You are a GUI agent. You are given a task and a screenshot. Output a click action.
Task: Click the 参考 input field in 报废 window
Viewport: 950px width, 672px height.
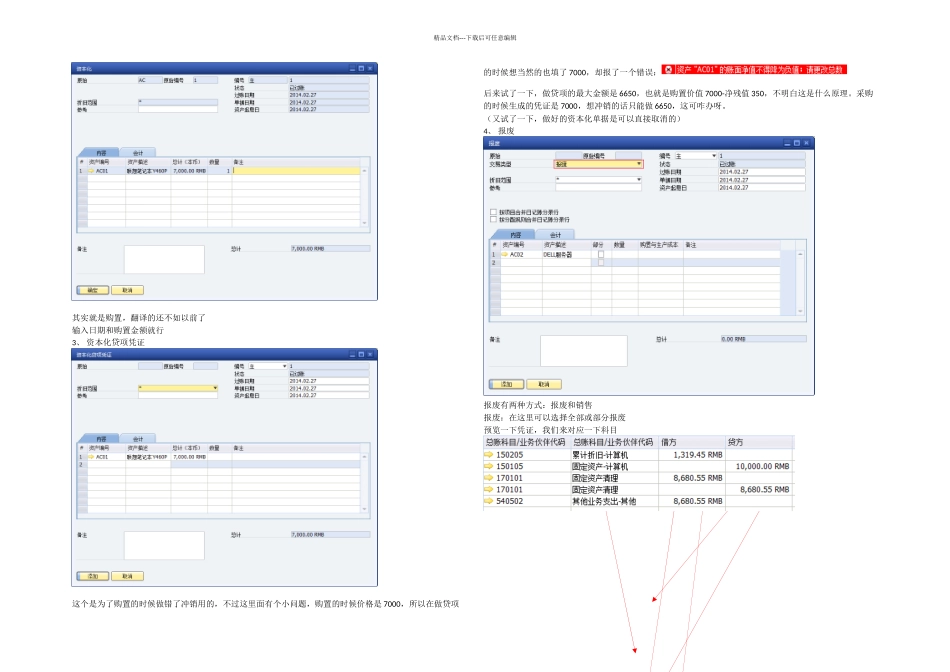coord(598,188)
